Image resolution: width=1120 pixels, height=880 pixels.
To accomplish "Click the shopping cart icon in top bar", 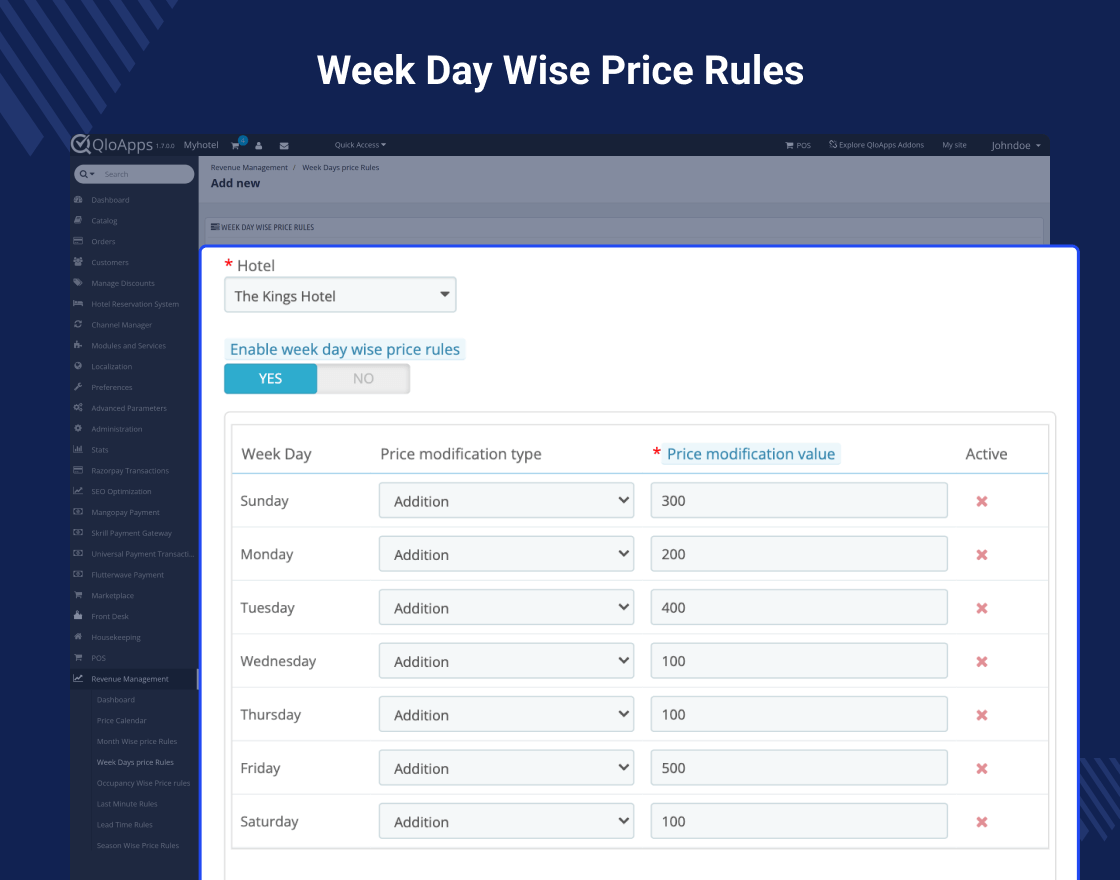I will tap(236, 146).
